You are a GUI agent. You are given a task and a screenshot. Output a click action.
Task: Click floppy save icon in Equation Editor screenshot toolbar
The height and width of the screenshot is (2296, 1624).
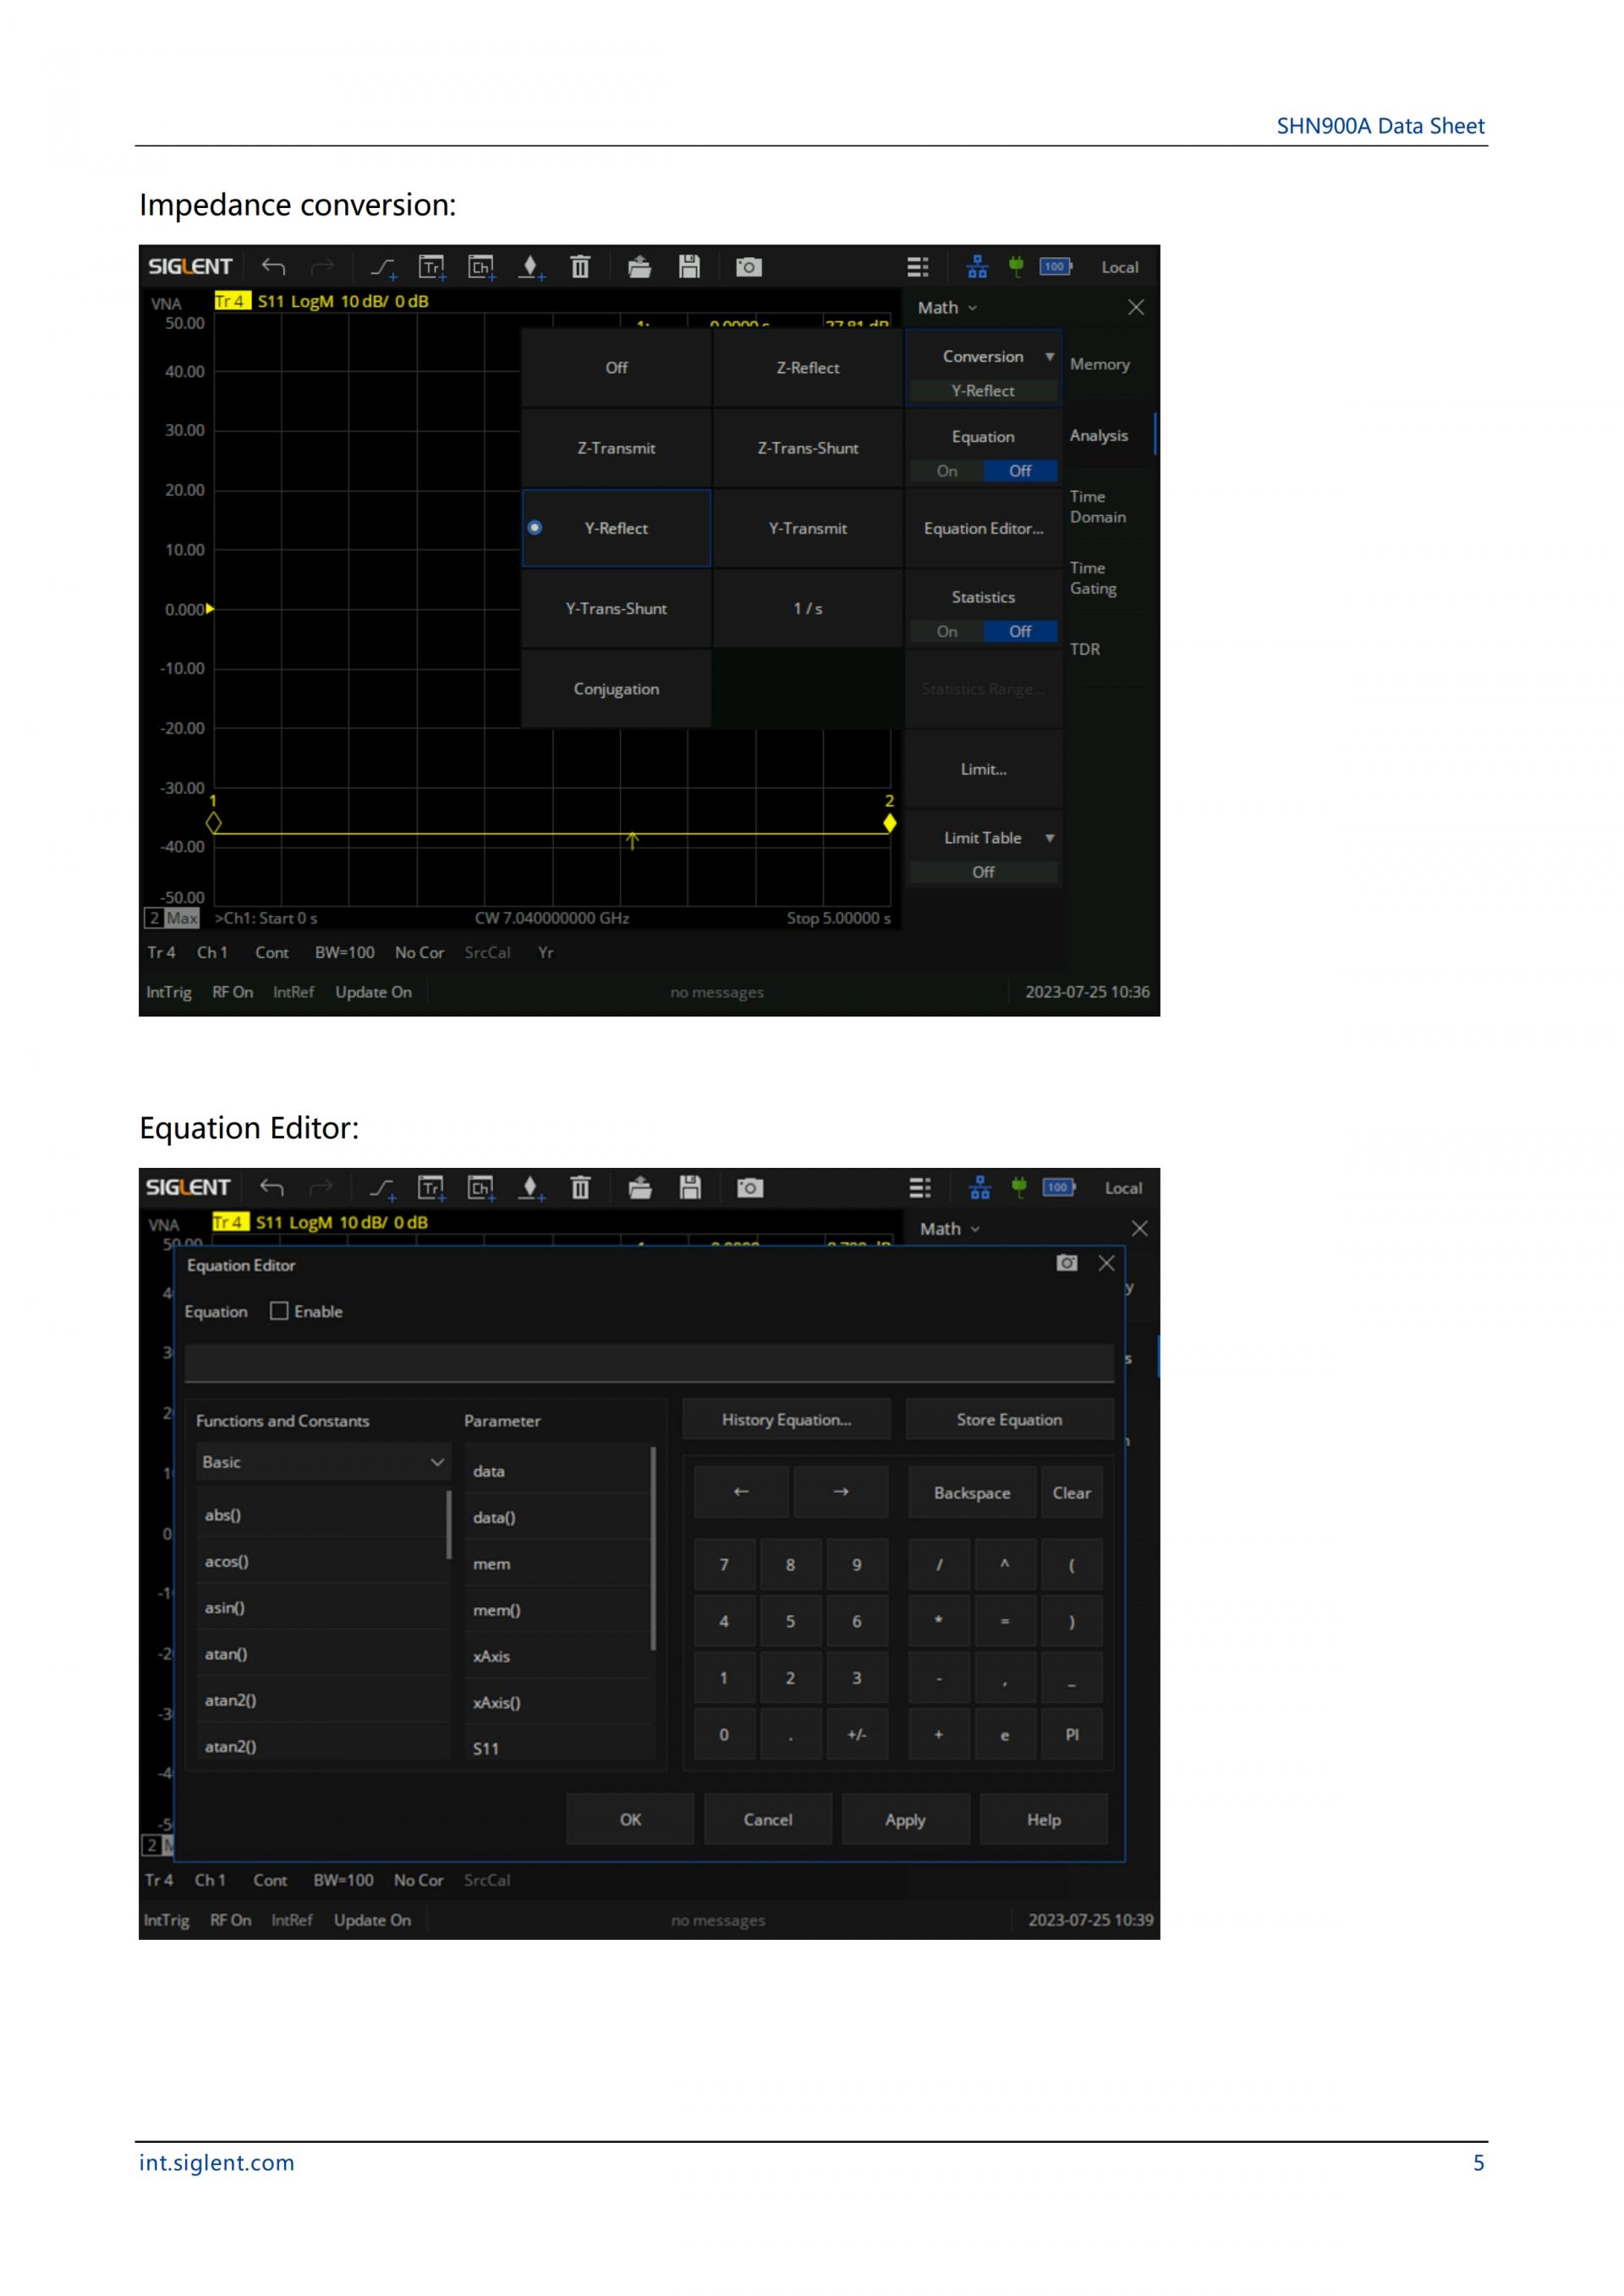pyautogui.click(x=690, y=1188)
